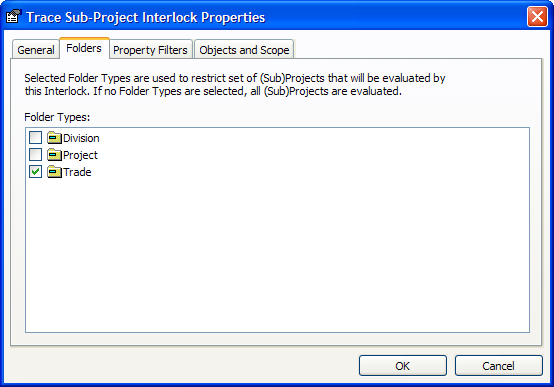554x387 pixels.
Task: Confirm changes with the OK button
Action: (x=403, y=365)
